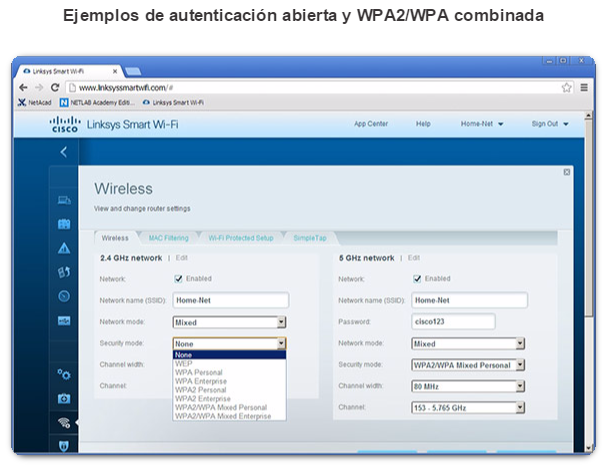Screen dimensions: 602x465
Task: Collapse the sidebar with the left chevron
Action: (x=64, y=152)
